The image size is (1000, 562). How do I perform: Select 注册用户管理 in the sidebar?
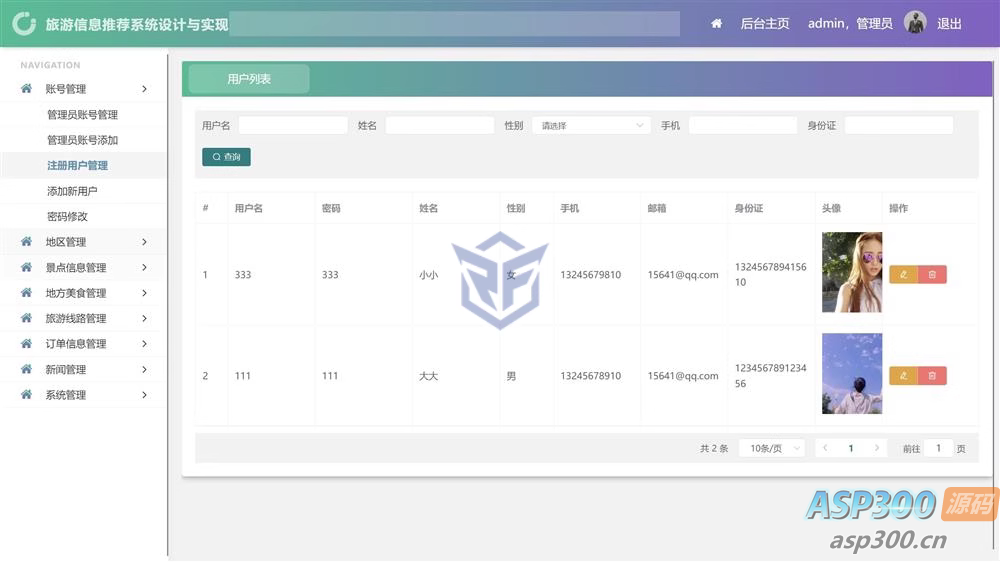[x=77, y=166]
